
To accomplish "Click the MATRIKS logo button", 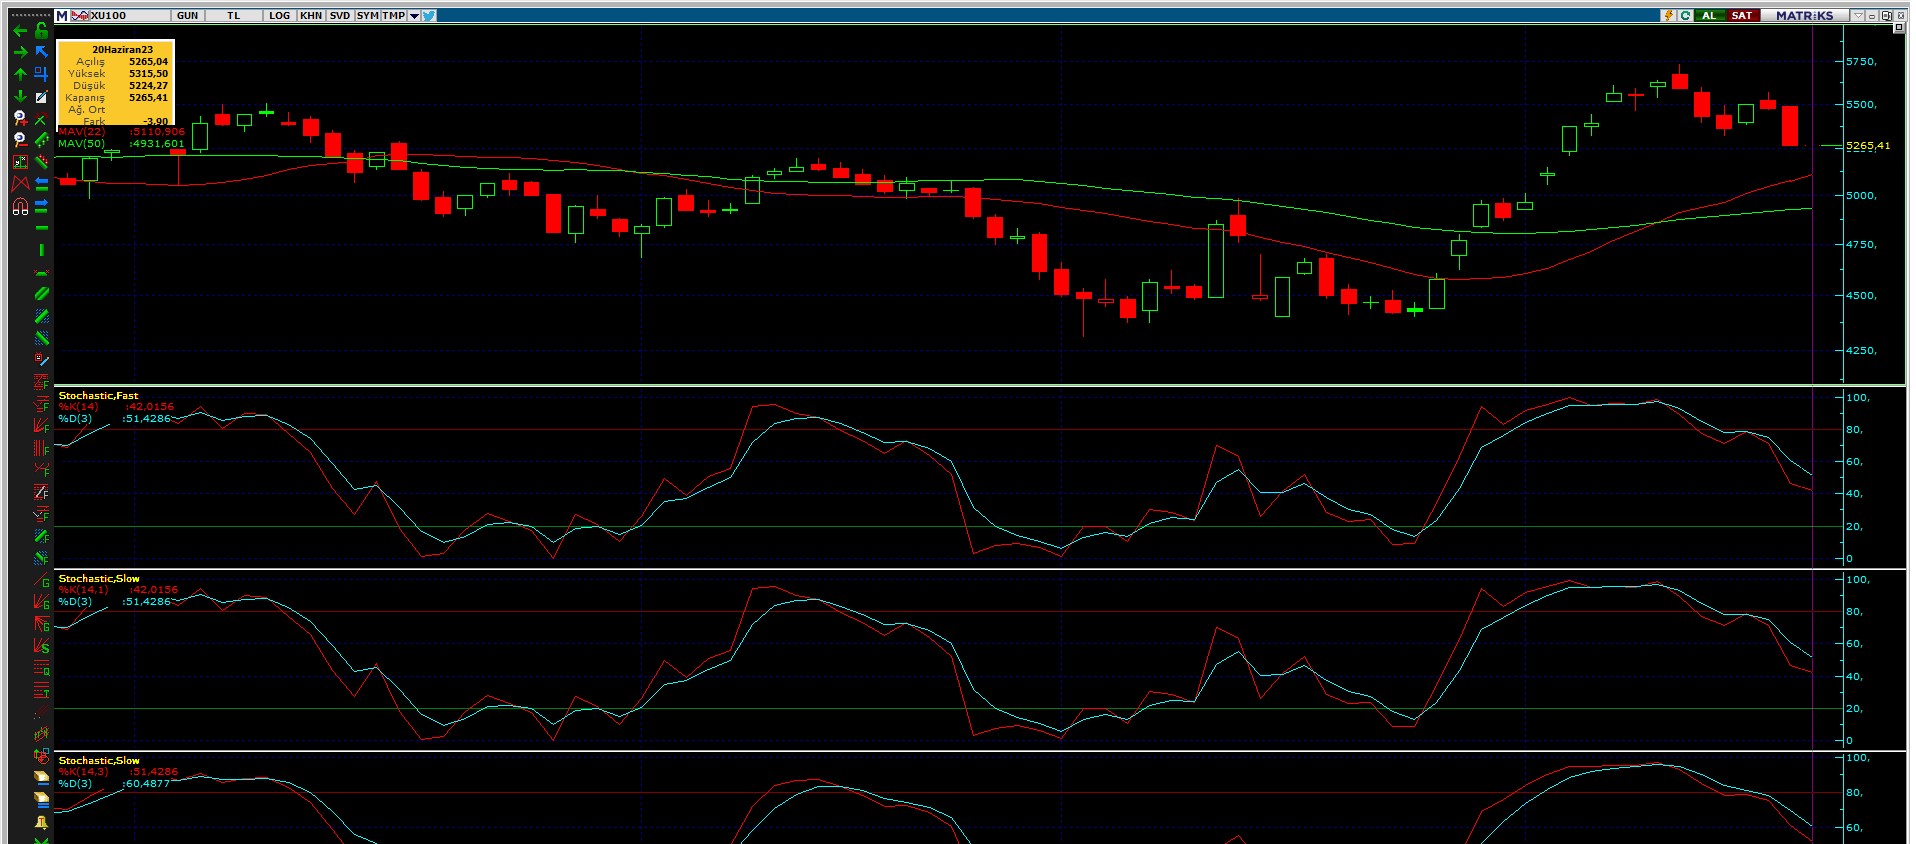I will (x=1805, y=16).
